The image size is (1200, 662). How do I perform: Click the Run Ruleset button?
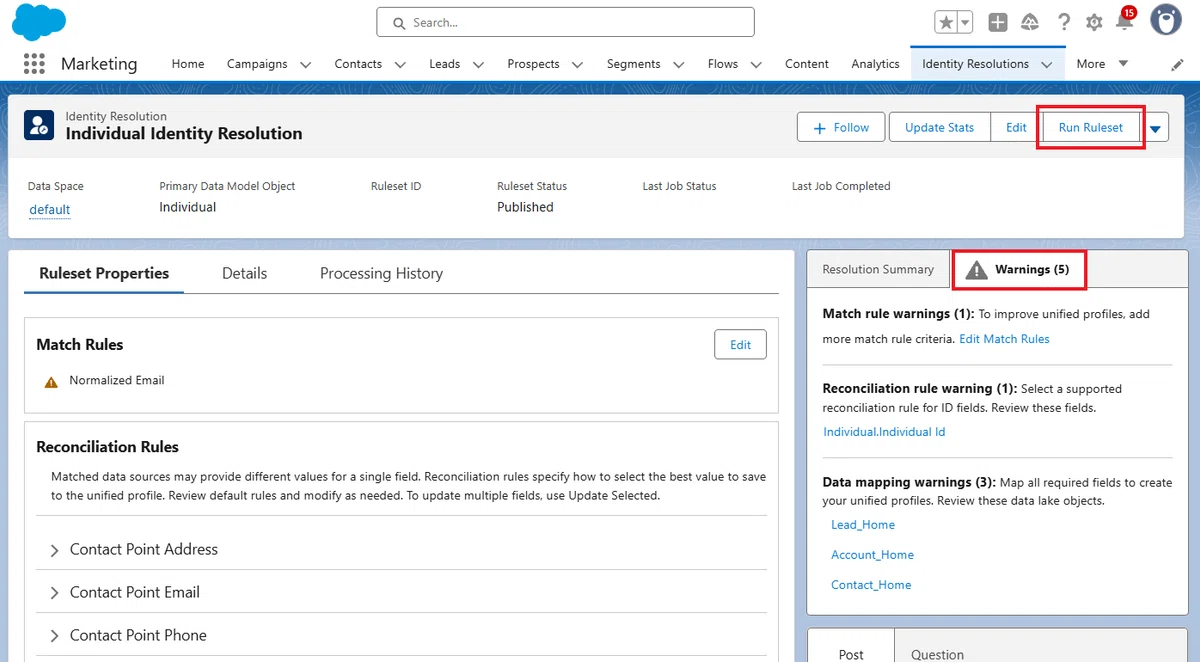1090,127
